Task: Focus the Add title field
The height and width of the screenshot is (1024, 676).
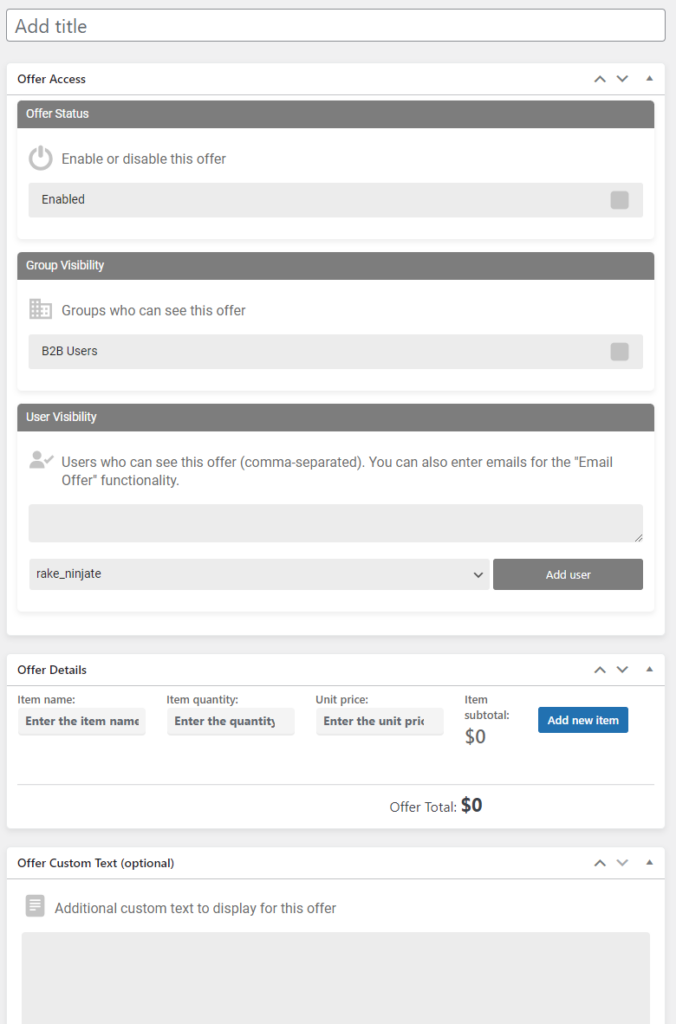Action: pos(336,26)
